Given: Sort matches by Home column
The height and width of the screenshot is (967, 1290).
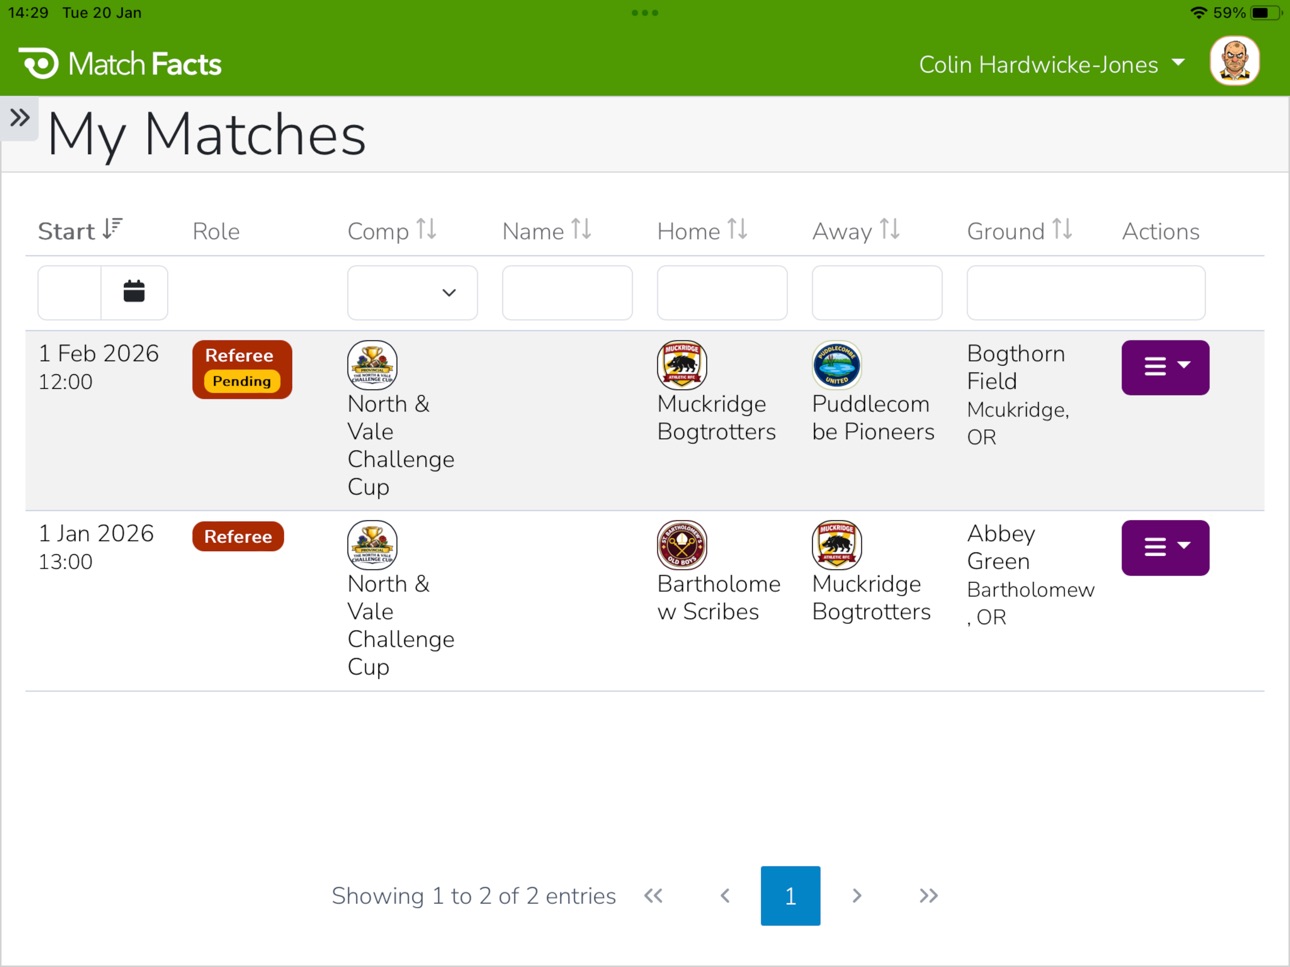Looking at the screenshot, I should tap(702, 231).
